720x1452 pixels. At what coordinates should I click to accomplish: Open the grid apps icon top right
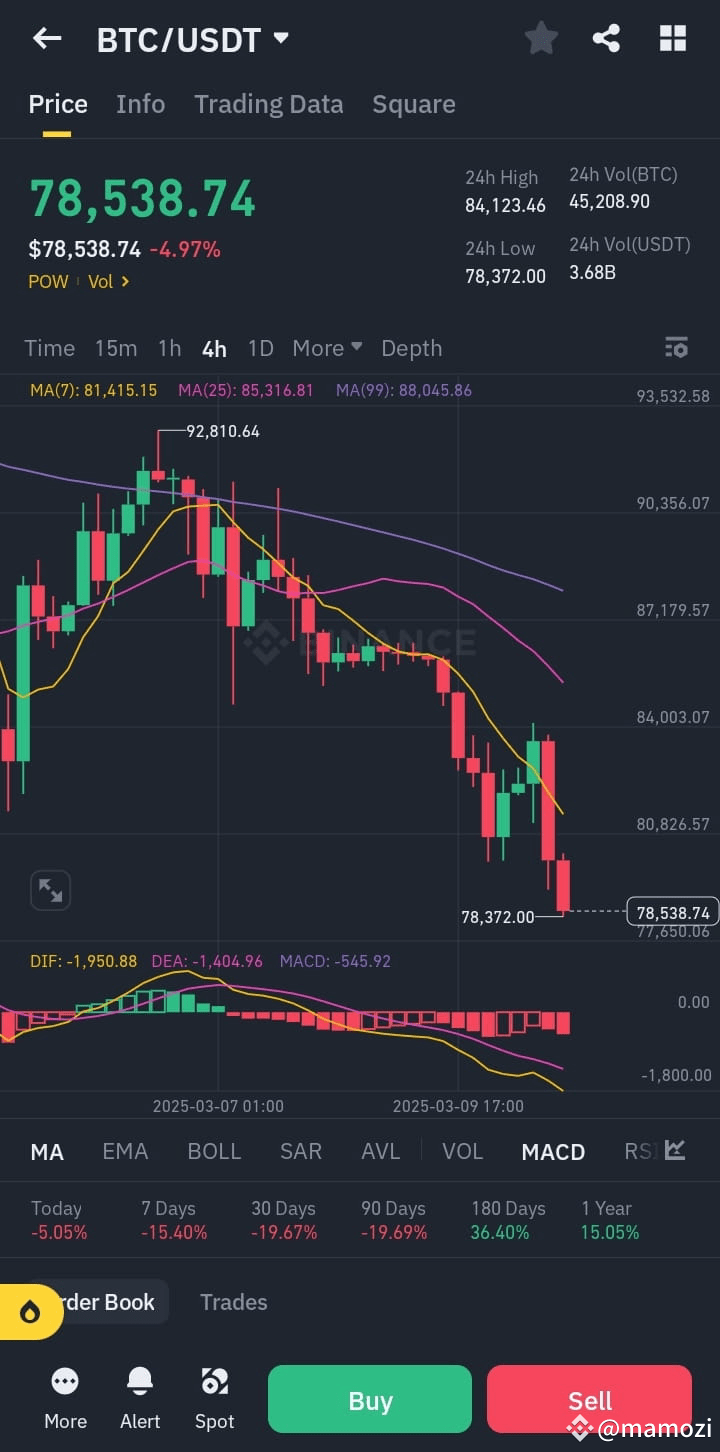click(671, 38)
